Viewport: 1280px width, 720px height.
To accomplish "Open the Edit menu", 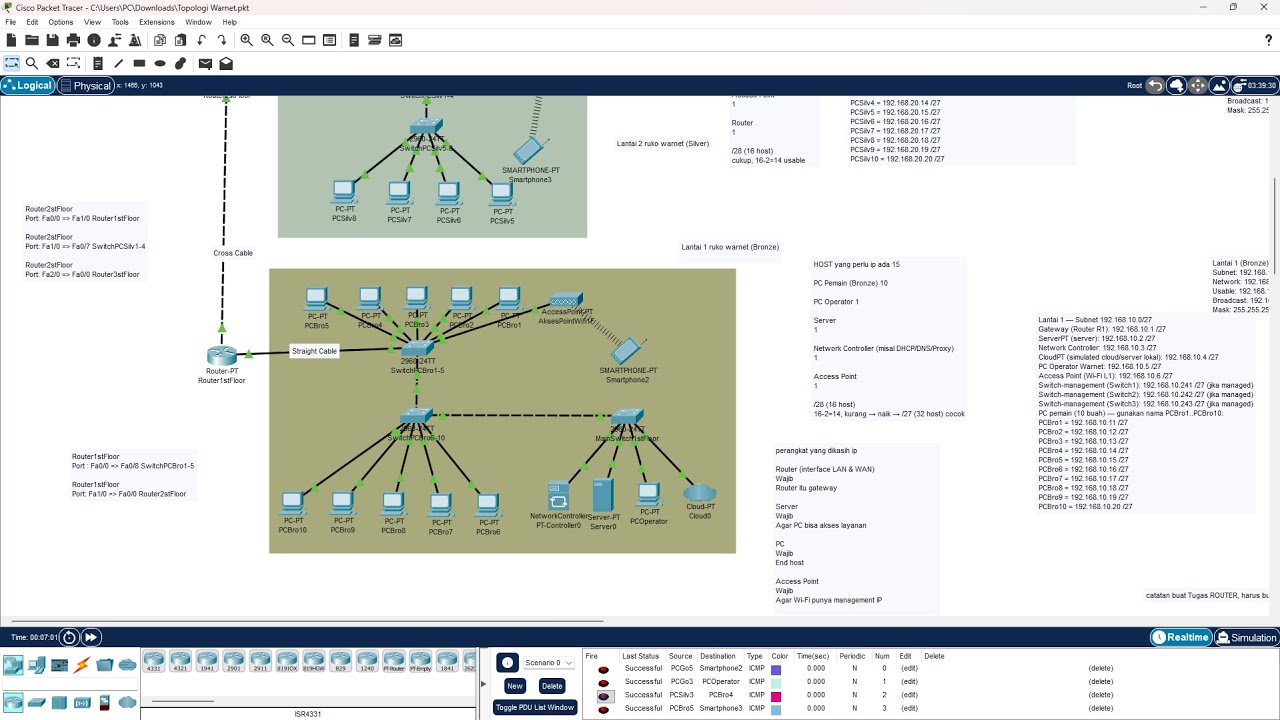I will [x=32, y=22].
